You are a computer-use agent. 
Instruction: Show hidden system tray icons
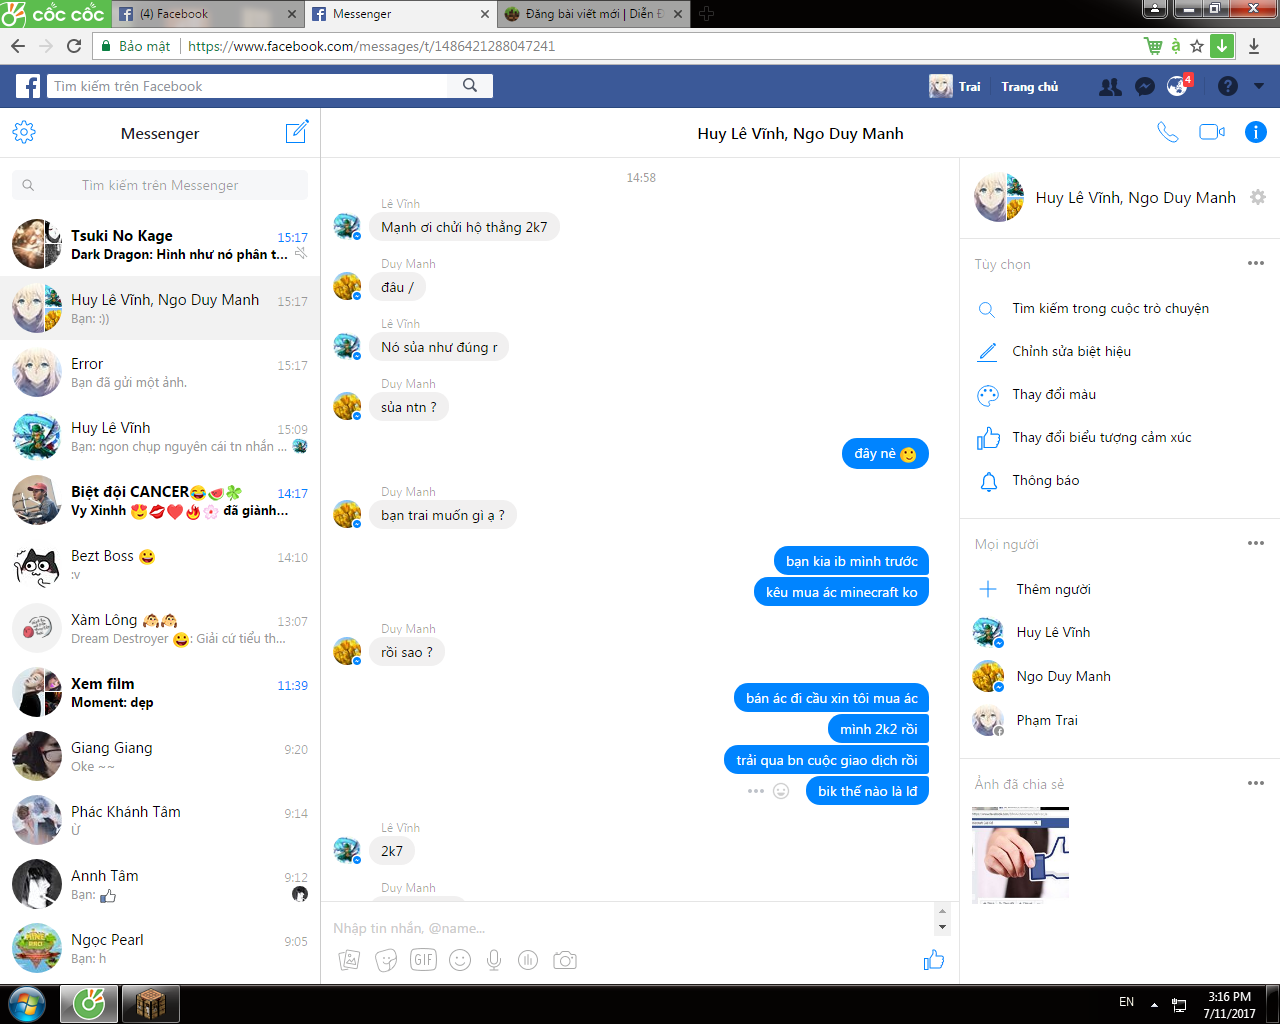point(1154,1004)
